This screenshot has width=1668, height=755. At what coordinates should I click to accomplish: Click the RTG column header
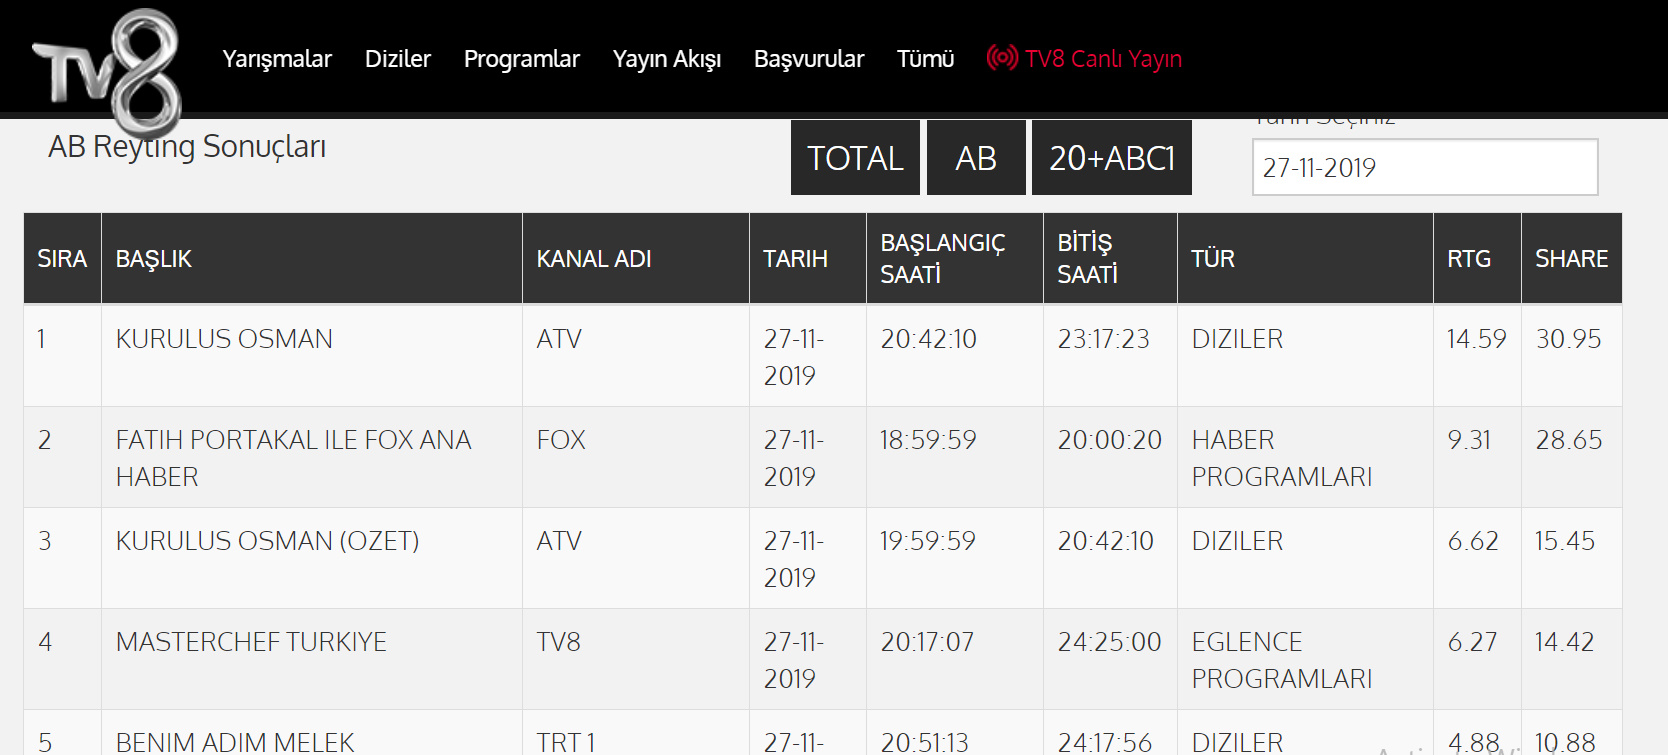tap(1468, 259)
